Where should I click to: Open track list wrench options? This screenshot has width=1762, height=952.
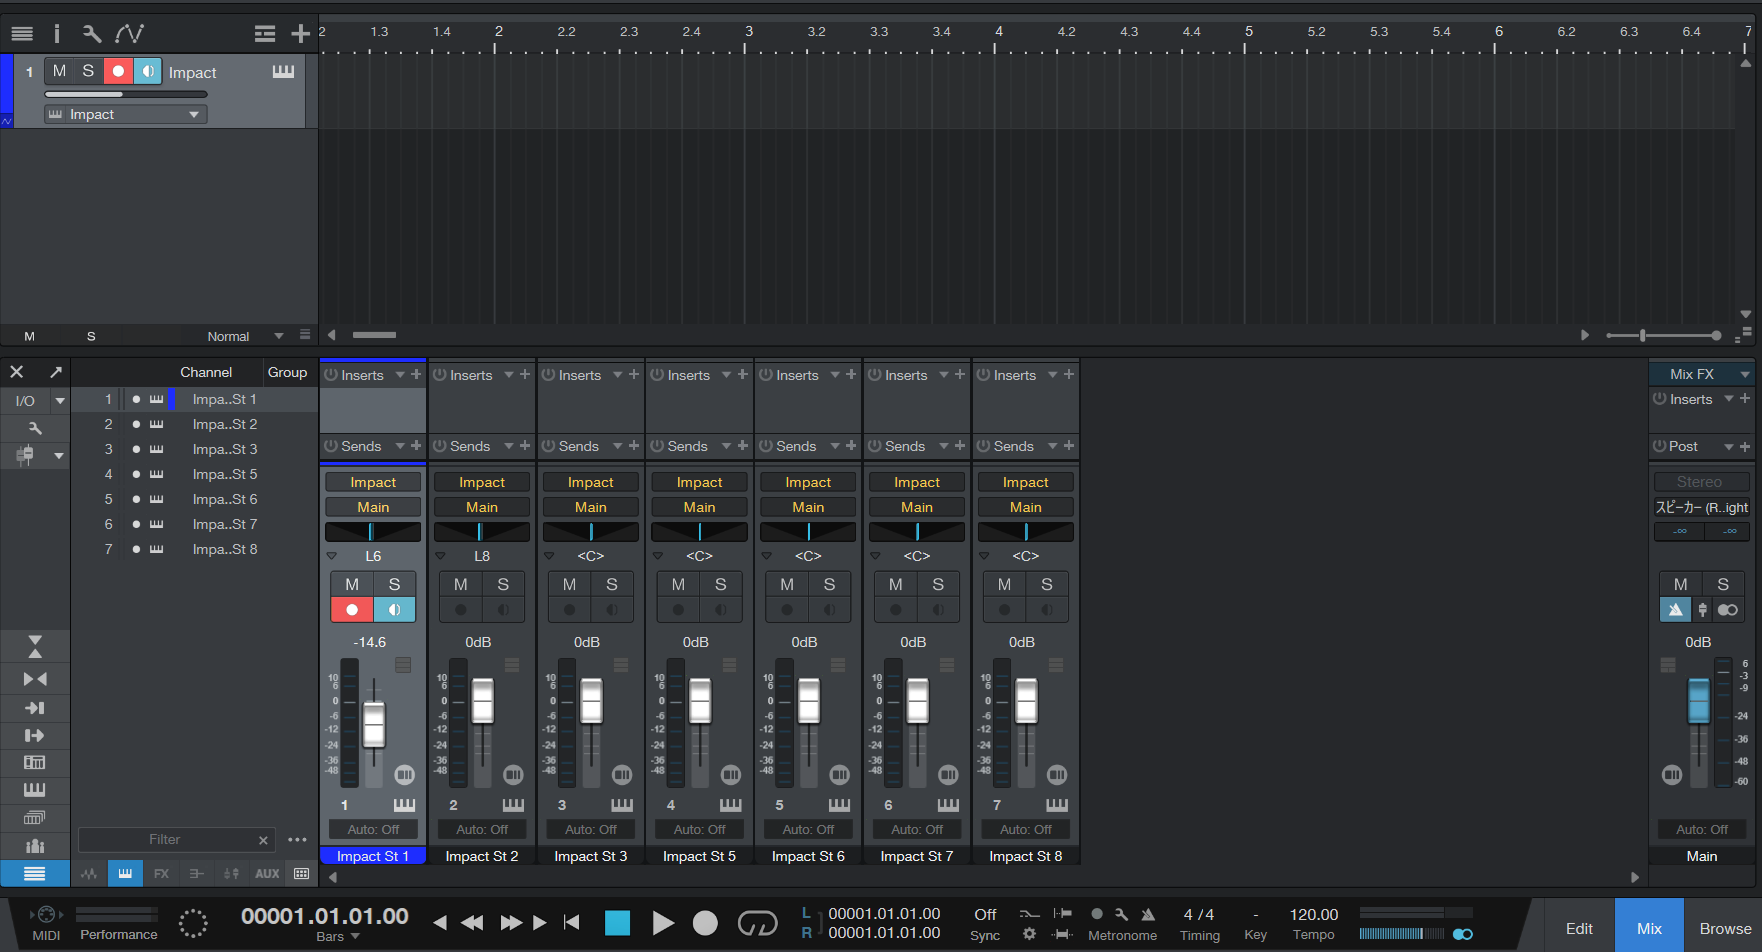pyautogui.click(x=91, y=34)
